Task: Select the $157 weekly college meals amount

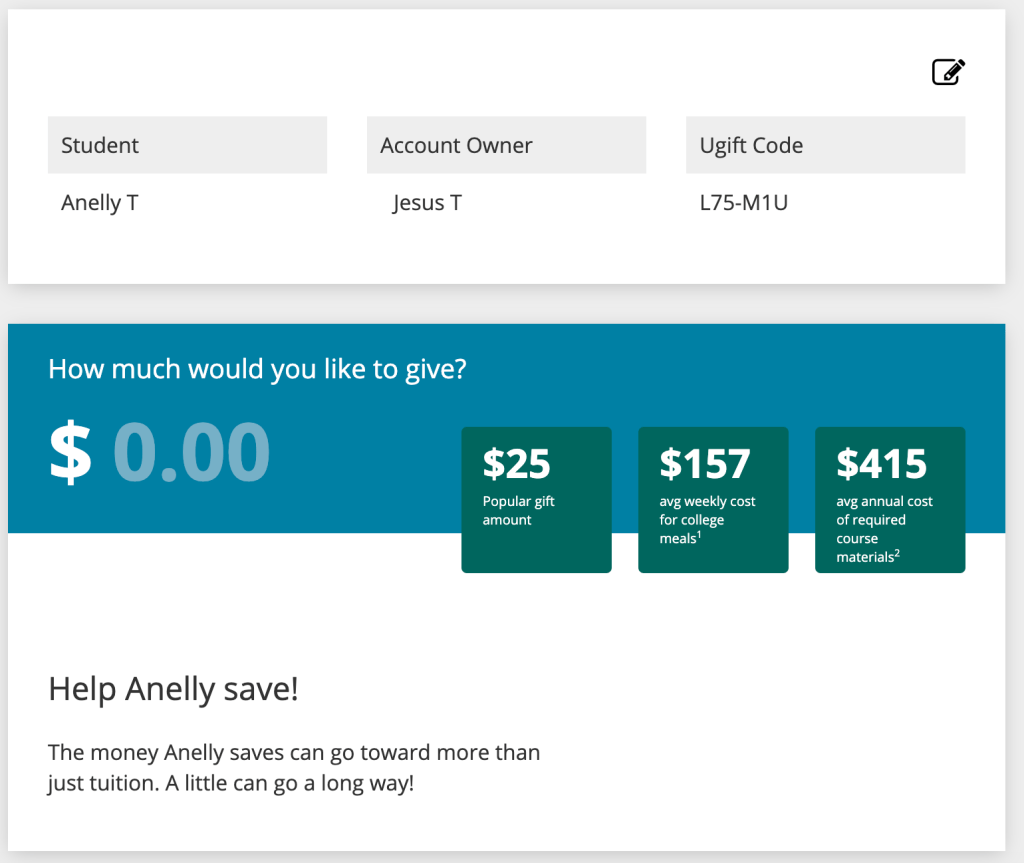Action: pos(713,499)
